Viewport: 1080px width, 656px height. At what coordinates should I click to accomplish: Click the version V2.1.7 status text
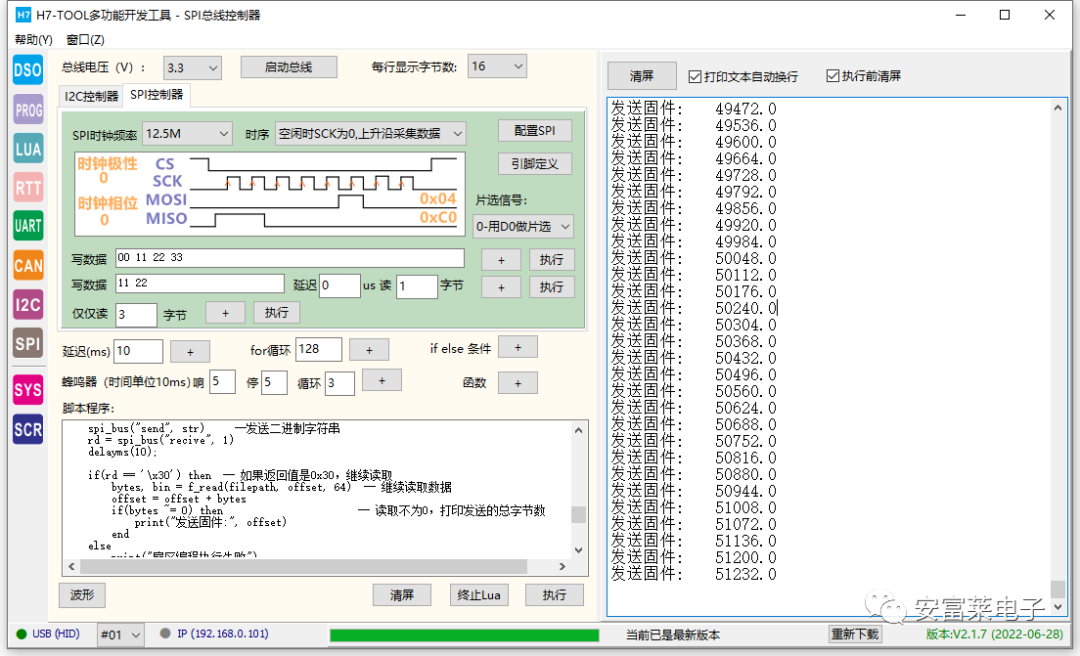(x=994, y=634)
